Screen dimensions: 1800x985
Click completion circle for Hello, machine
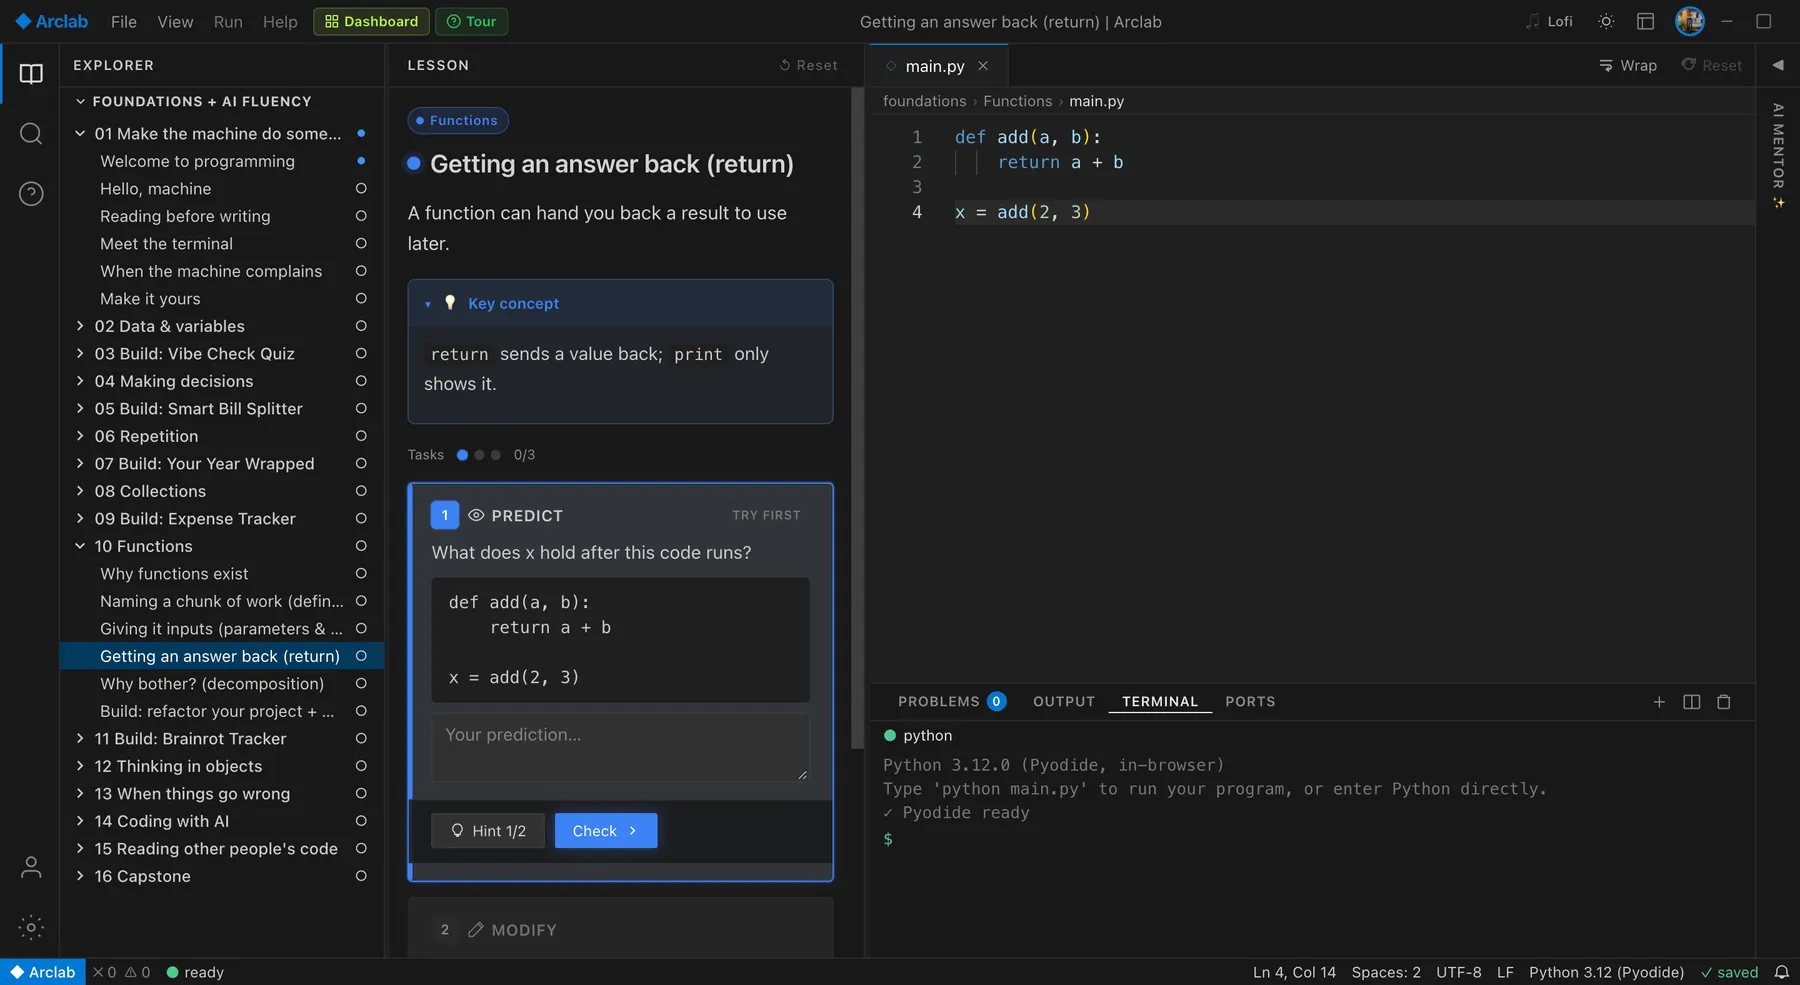click(361, 189)
